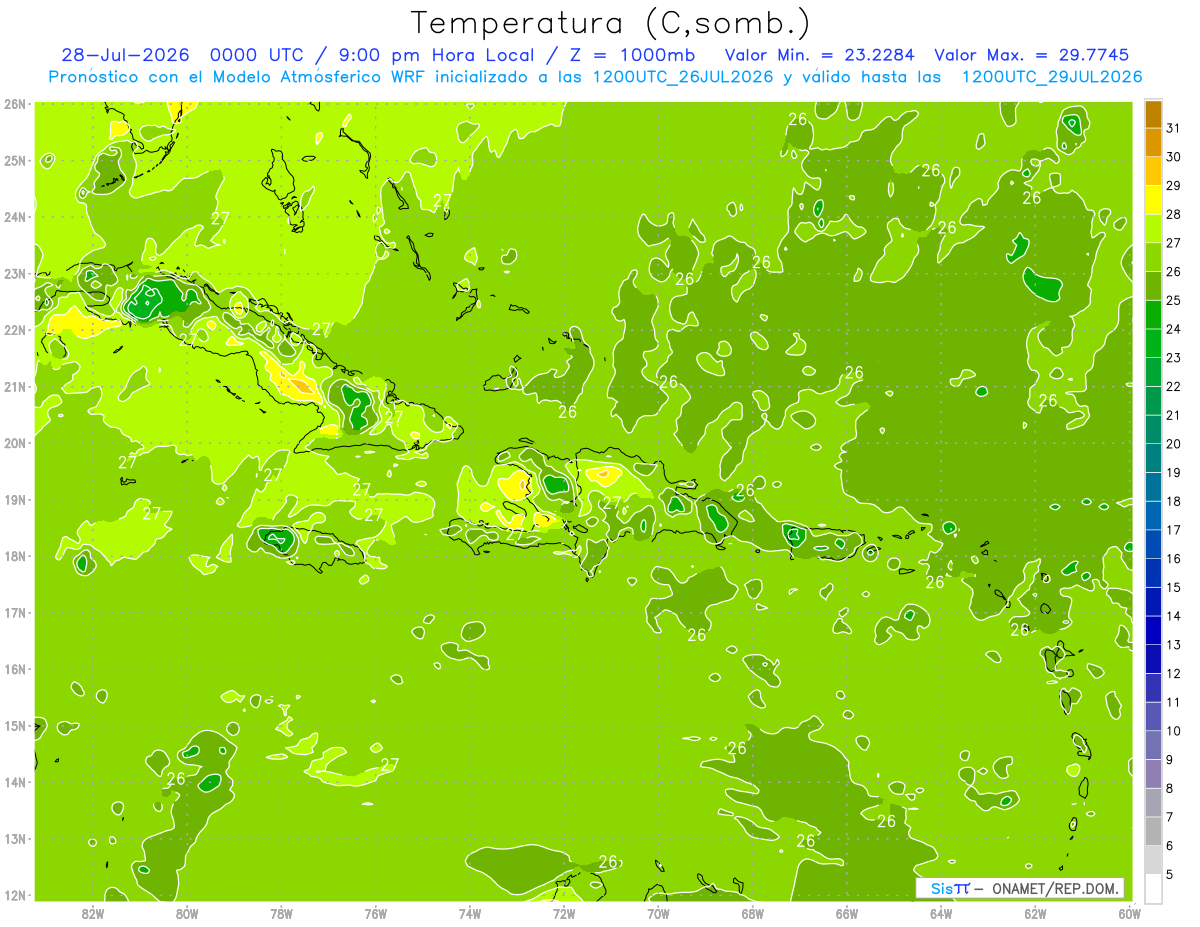Viewport: 1200px width, 927px height.
Task: Click the 'ONAMET/REP.DOM.' credit label
Action: coord(1057,888)
